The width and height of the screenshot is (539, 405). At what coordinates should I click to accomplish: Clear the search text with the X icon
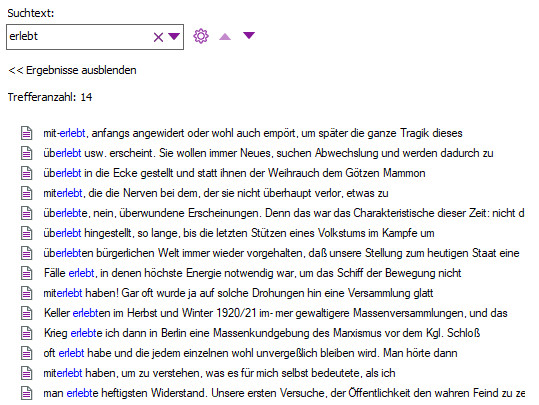[158, 37]
